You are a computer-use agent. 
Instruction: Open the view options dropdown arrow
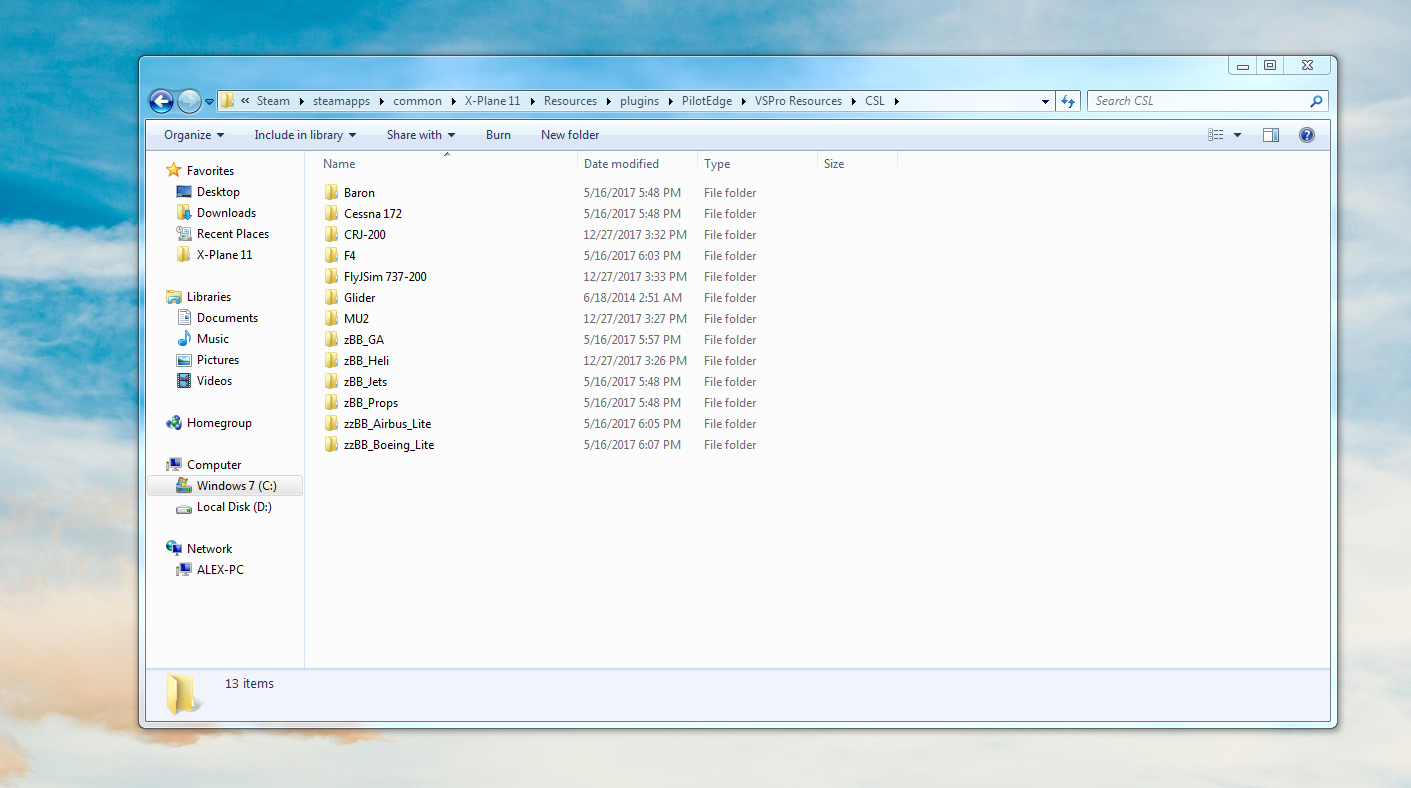point(1237,135)
